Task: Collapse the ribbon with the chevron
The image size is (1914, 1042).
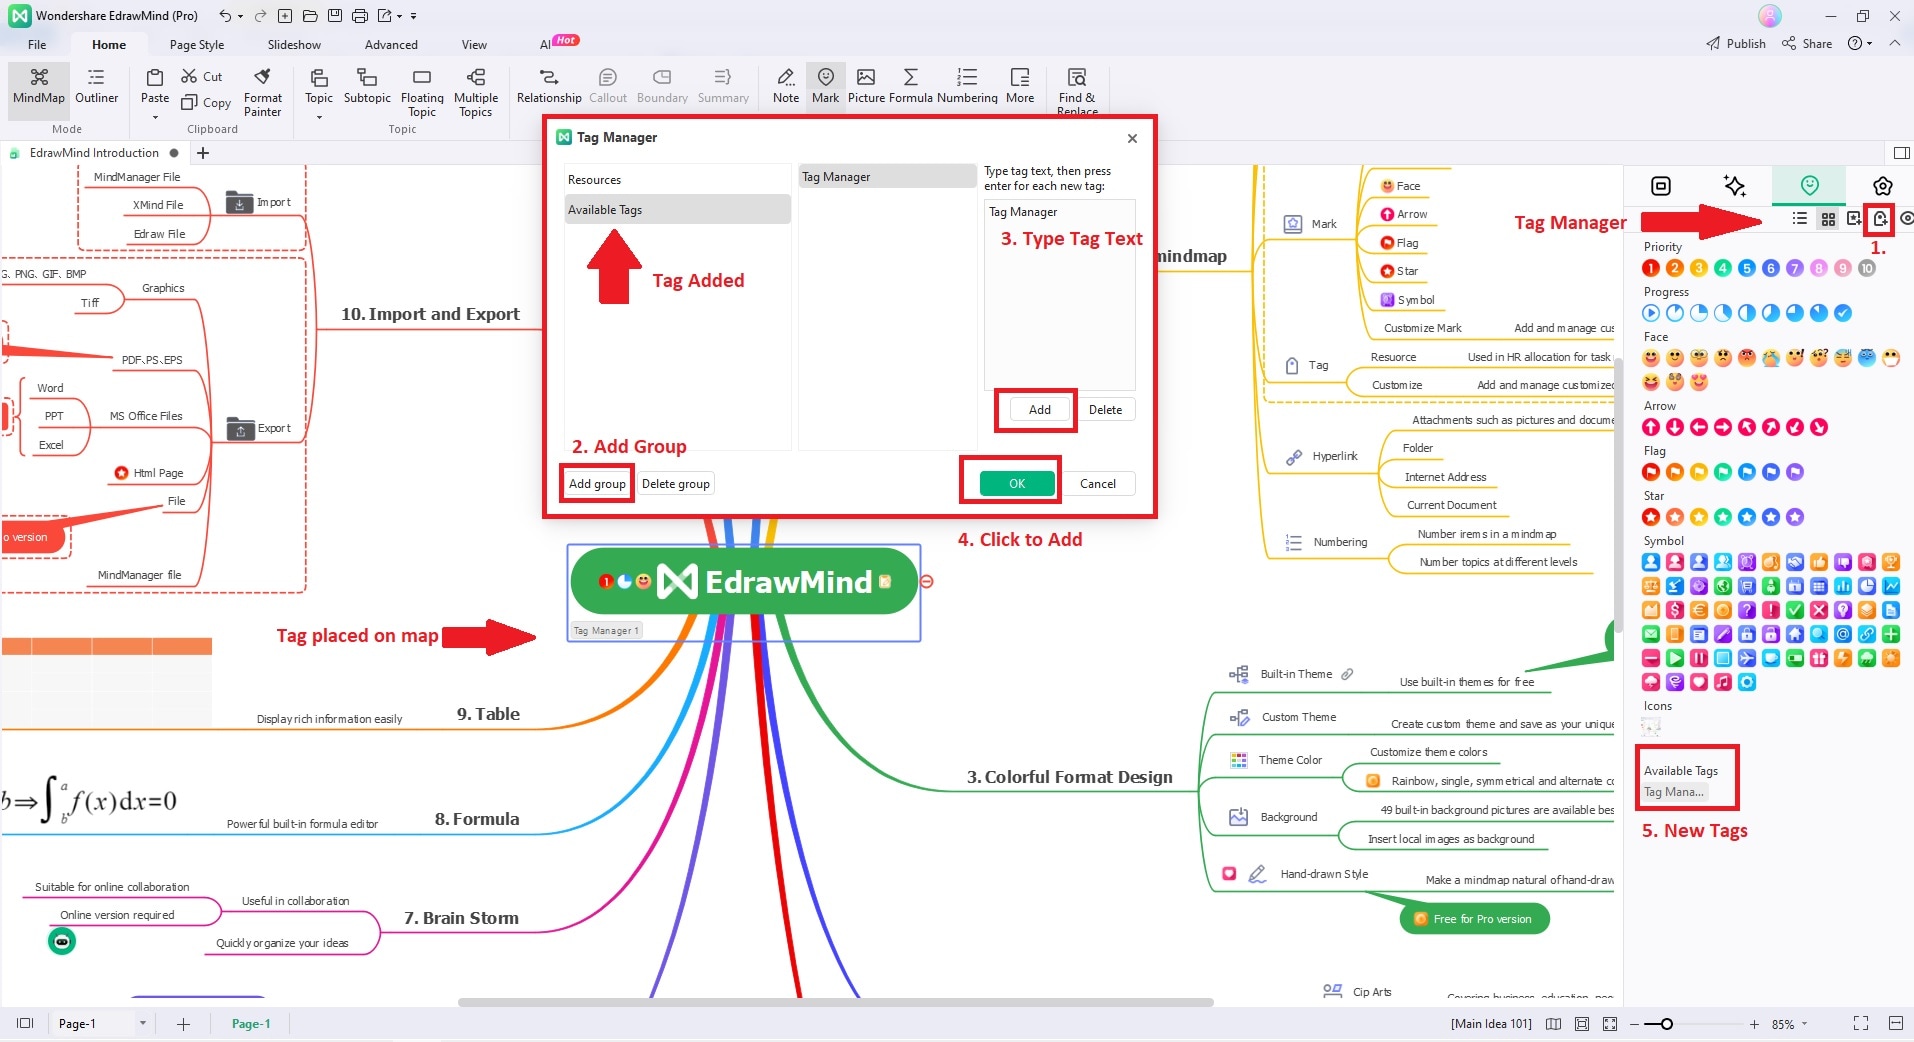Action: (1895, 44)
